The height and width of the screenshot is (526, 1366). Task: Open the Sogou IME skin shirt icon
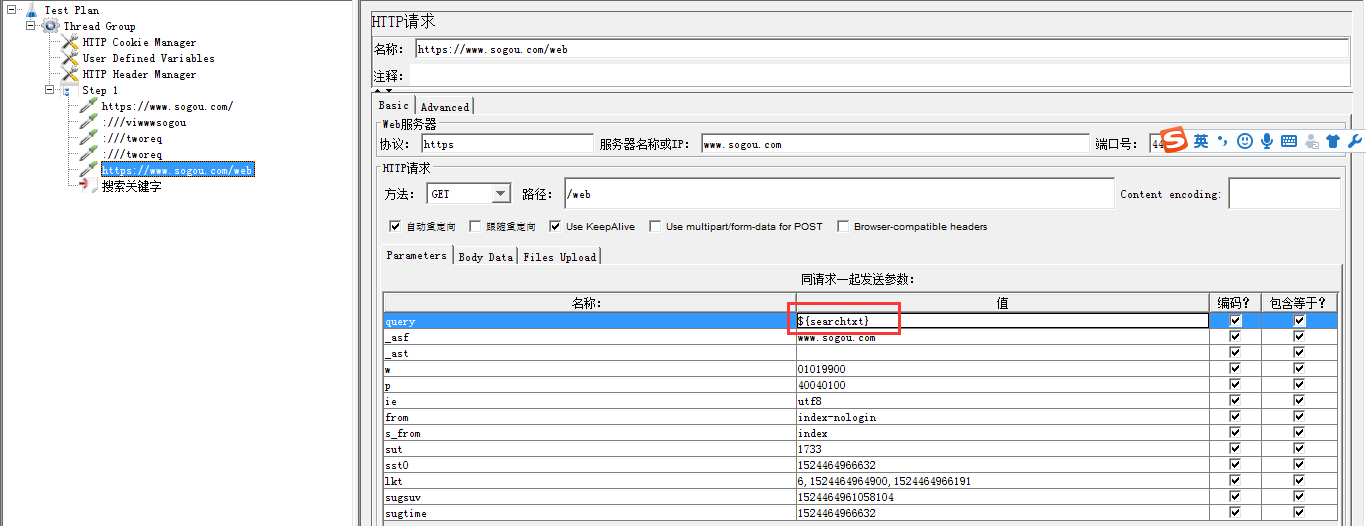coord(1333,142)
